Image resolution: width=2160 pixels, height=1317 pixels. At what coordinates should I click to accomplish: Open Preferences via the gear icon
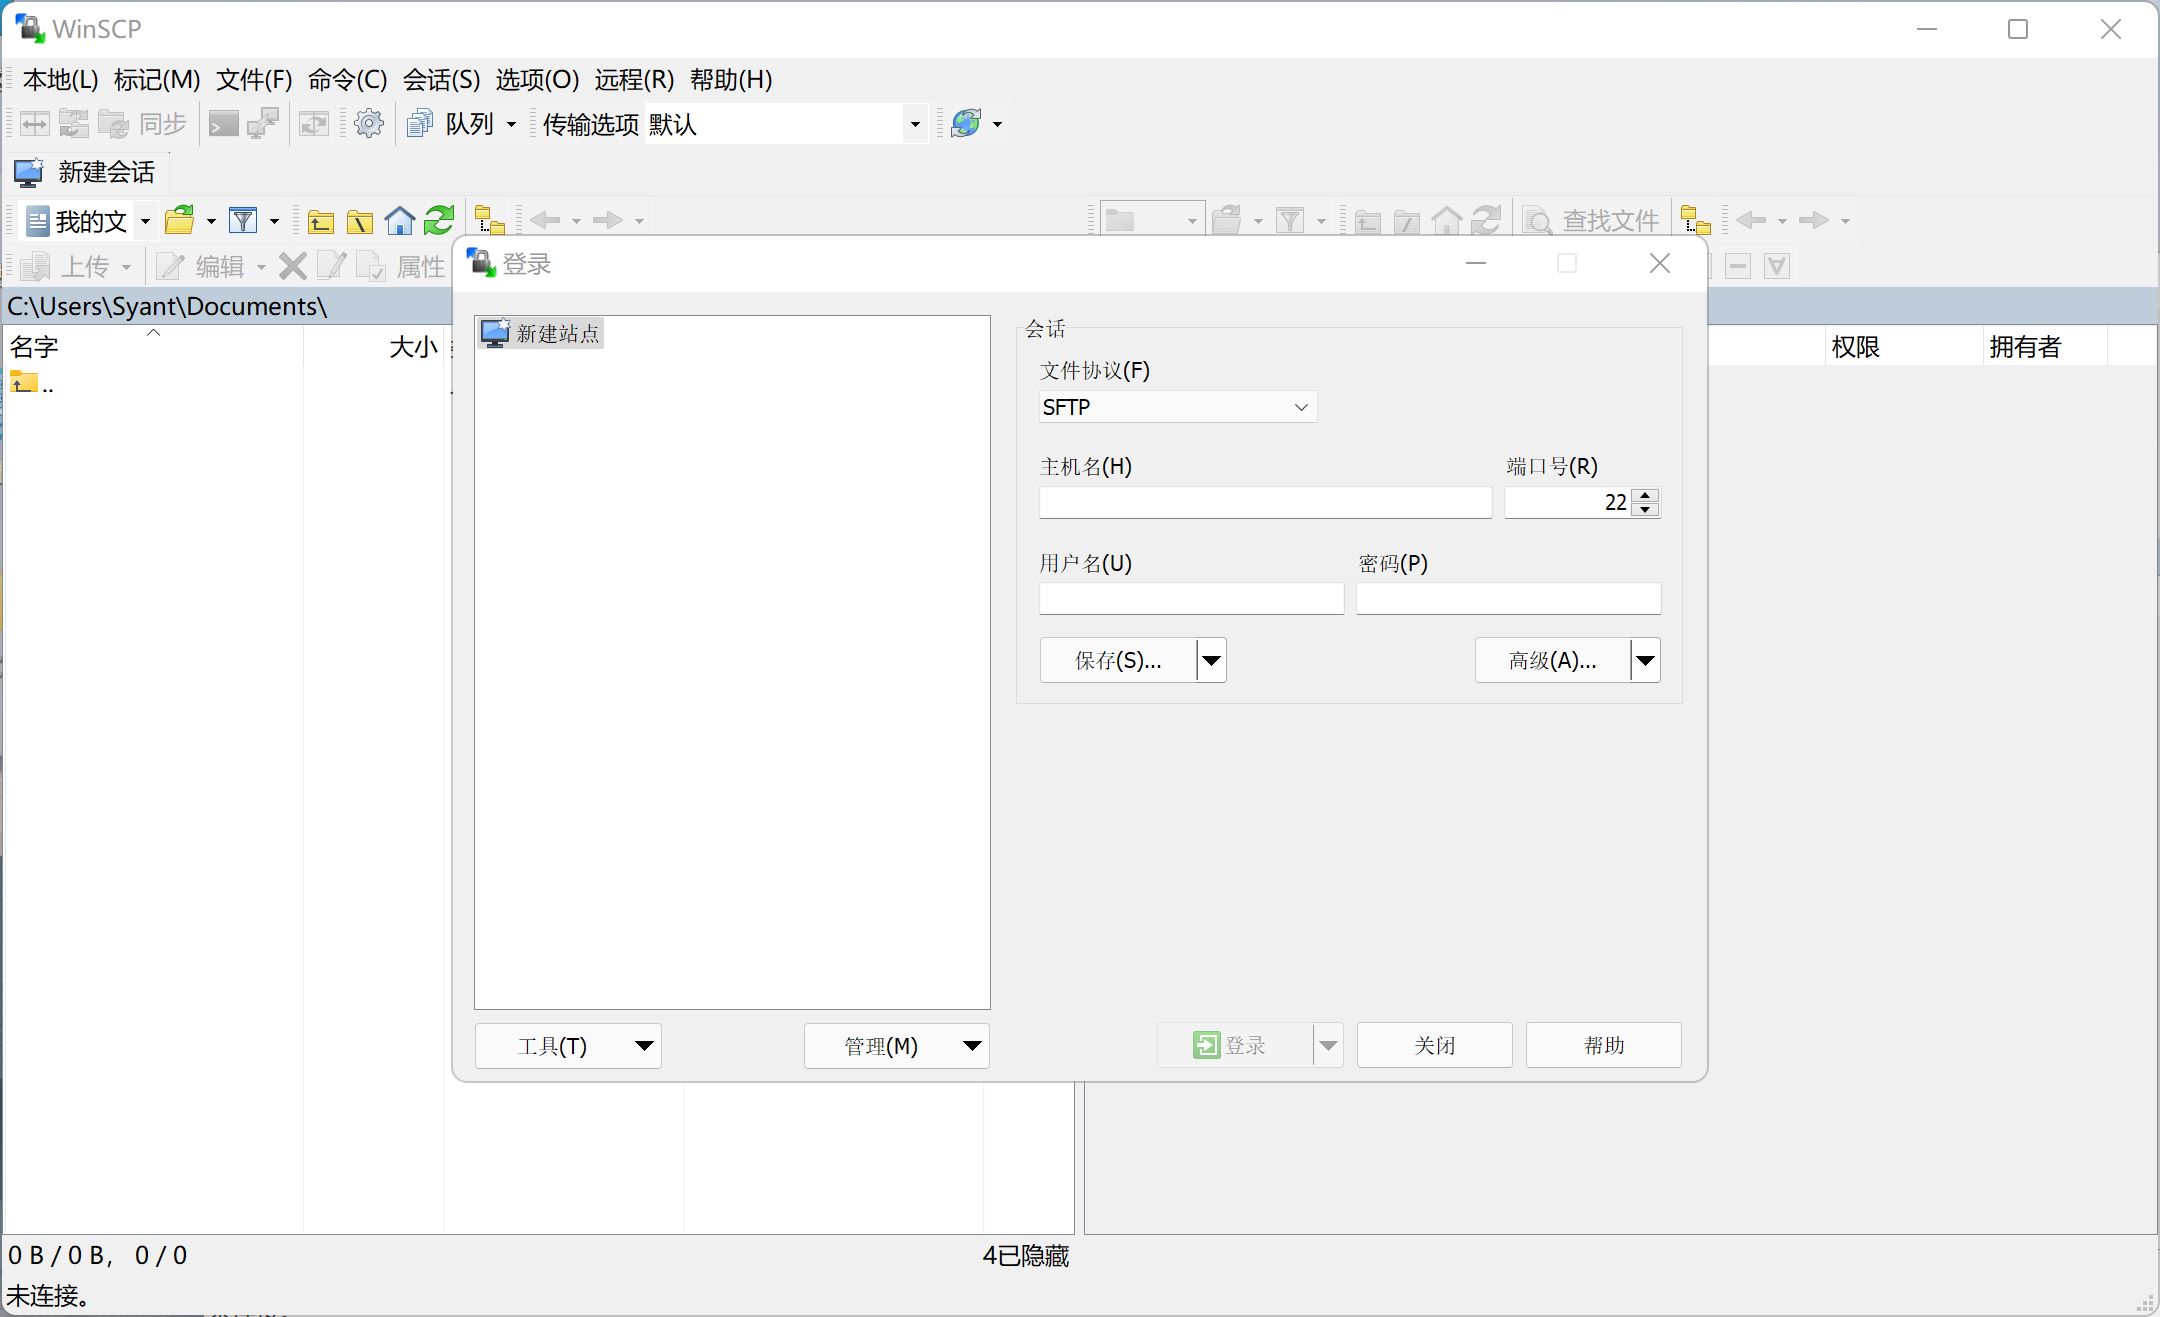pos(369,124)
